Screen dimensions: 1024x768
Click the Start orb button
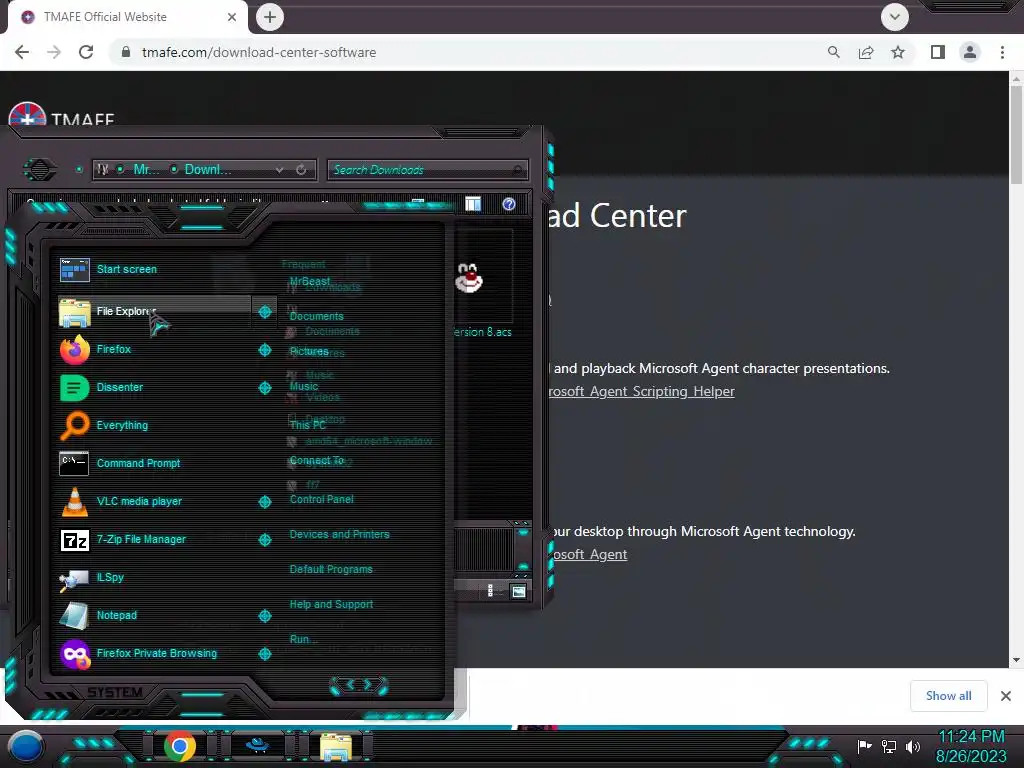coord(26,746)
